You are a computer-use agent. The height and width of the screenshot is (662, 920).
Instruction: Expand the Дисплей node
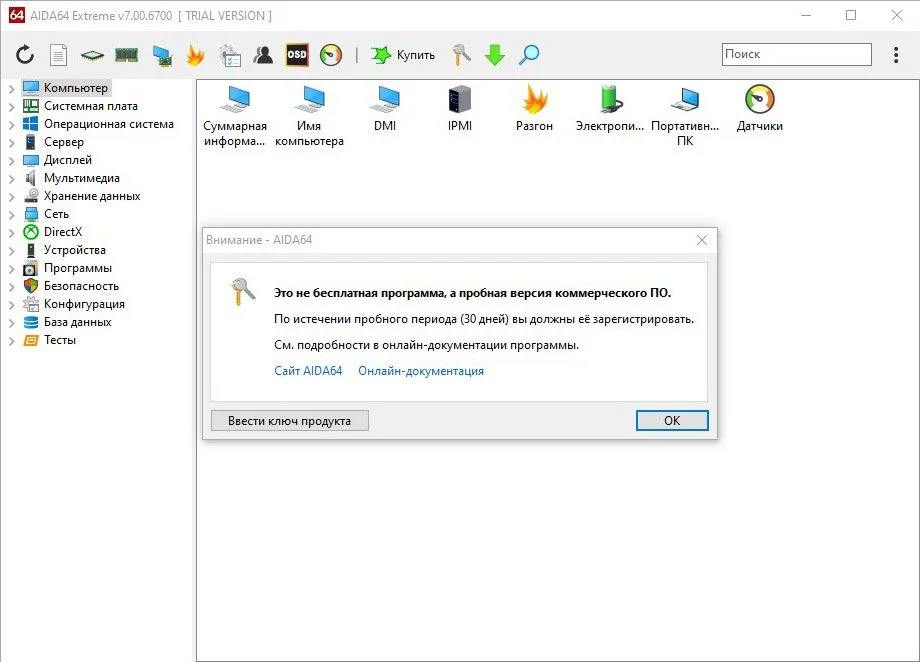(x=11, y=161)
